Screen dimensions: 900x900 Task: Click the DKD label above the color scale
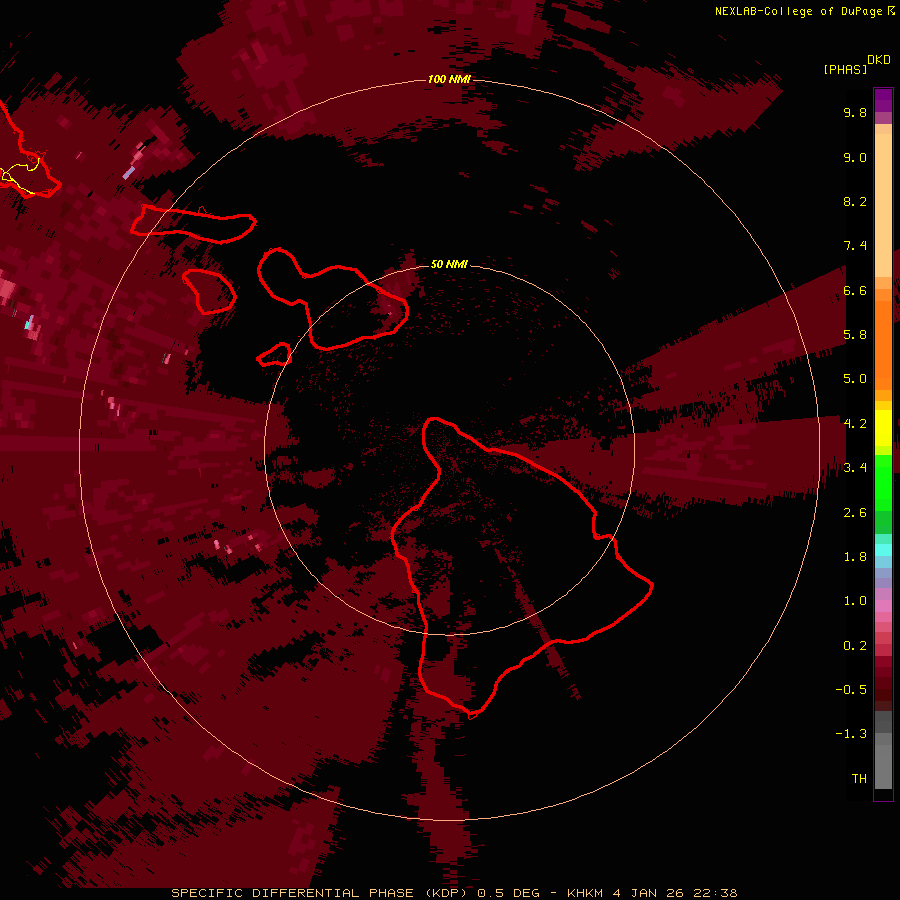point(879,60)
